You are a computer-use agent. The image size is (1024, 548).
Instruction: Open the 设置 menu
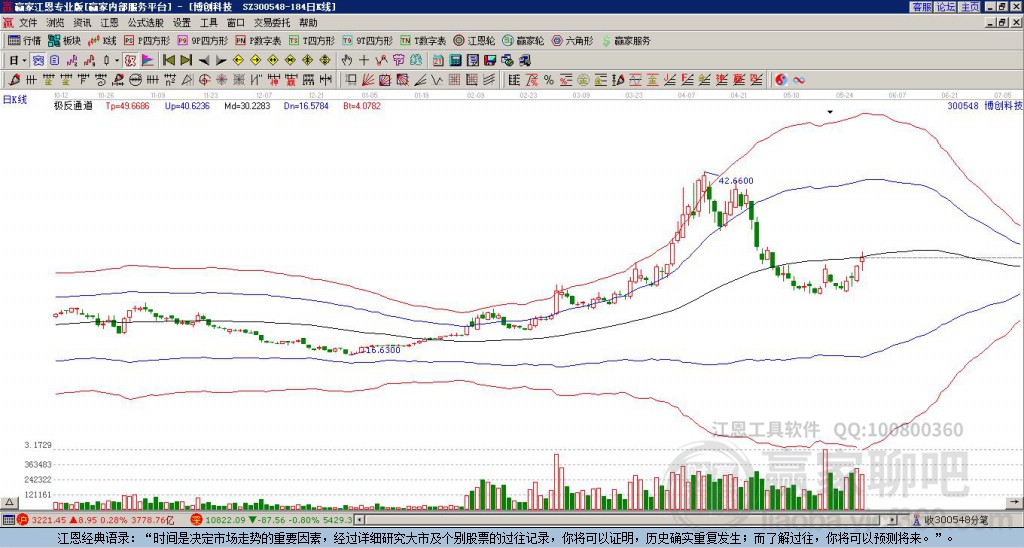click(182, 23)
